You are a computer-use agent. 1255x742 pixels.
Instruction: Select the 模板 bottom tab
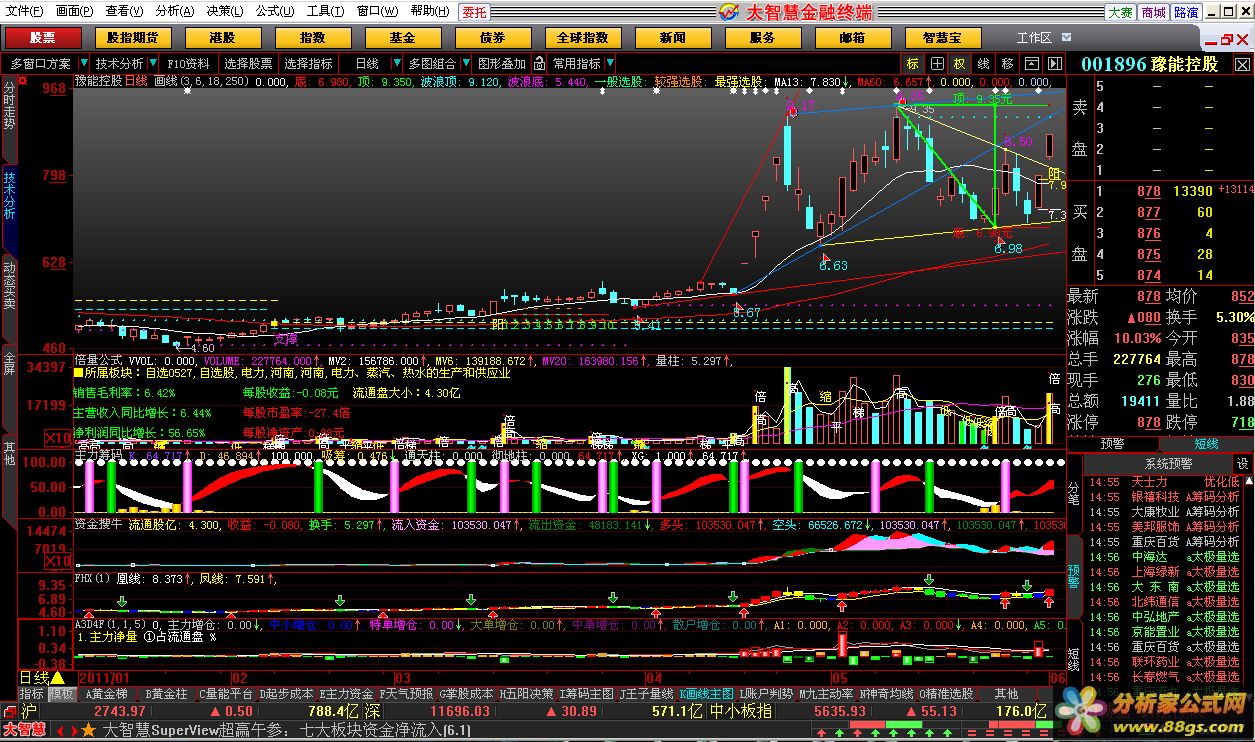62,693
